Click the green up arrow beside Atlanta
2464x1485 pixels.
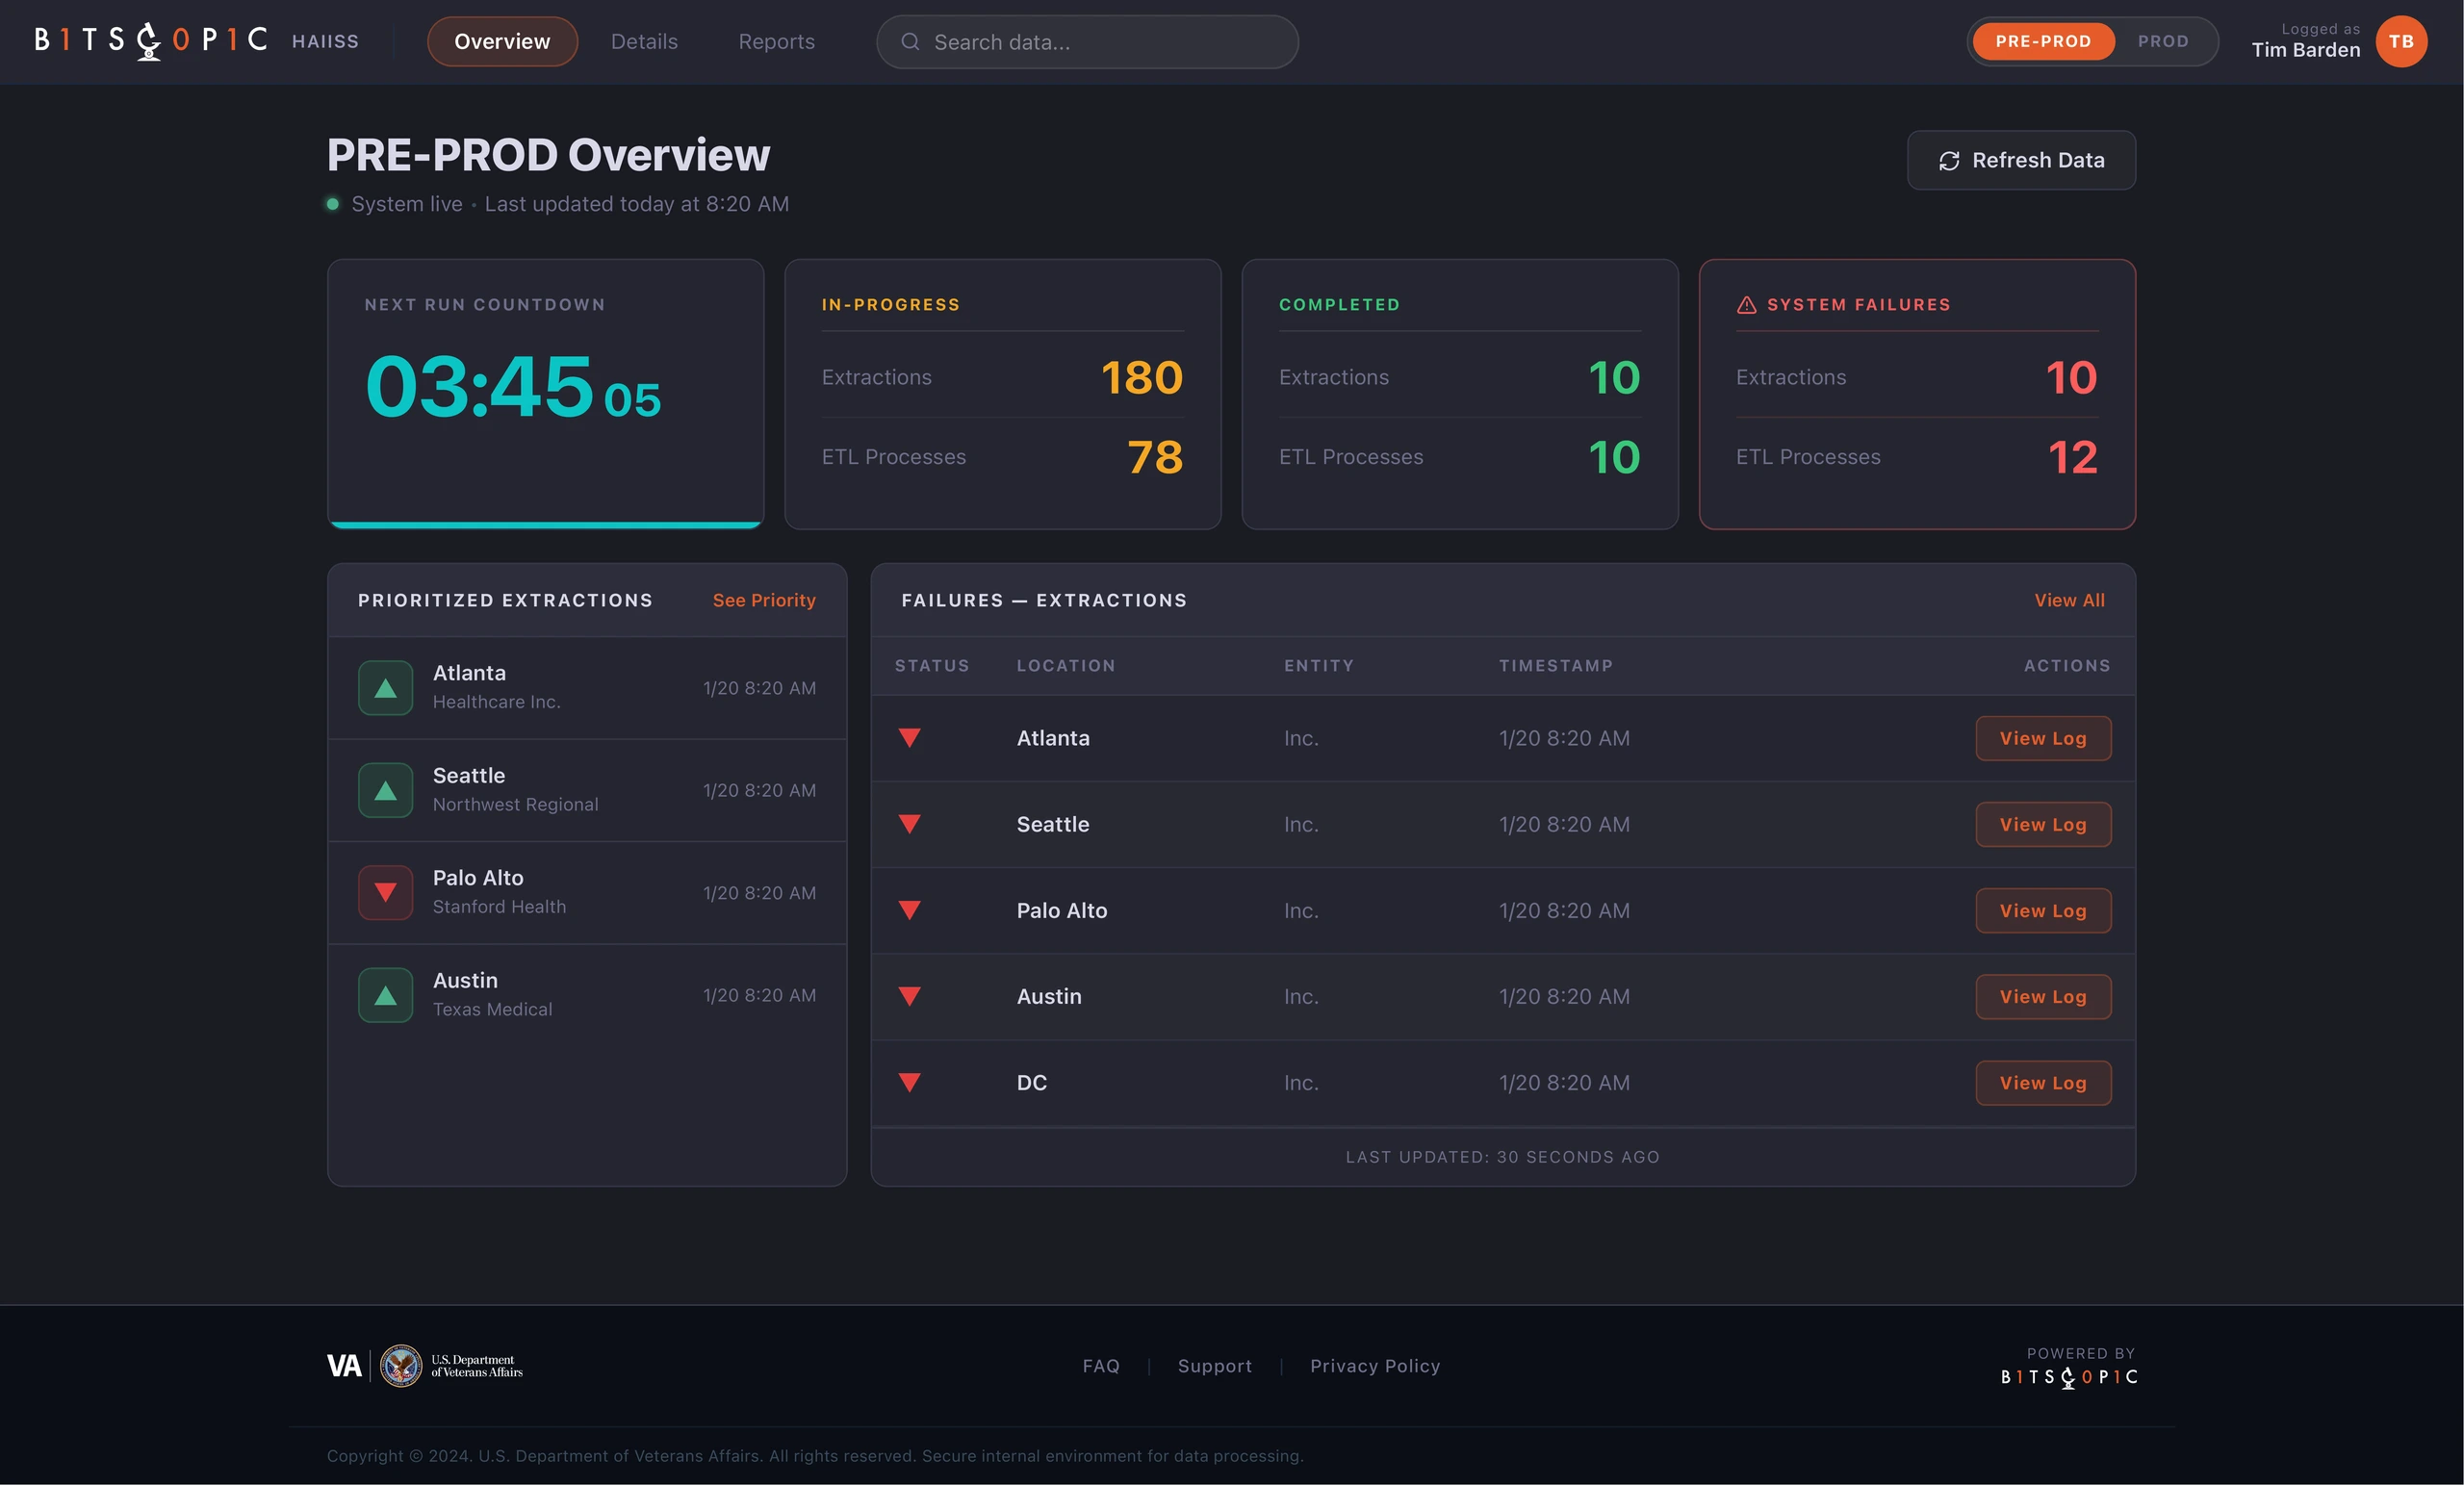coord(385,688)
